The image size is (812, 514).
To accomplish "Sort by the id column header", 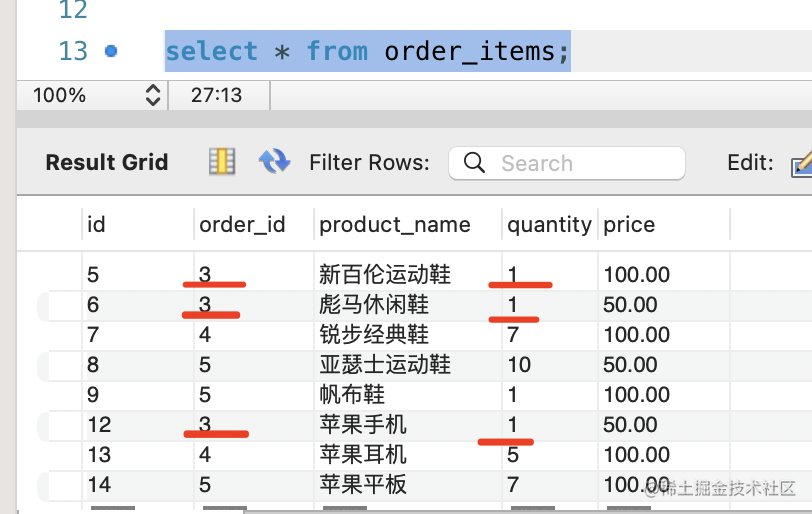I will (x=97, y=225).
